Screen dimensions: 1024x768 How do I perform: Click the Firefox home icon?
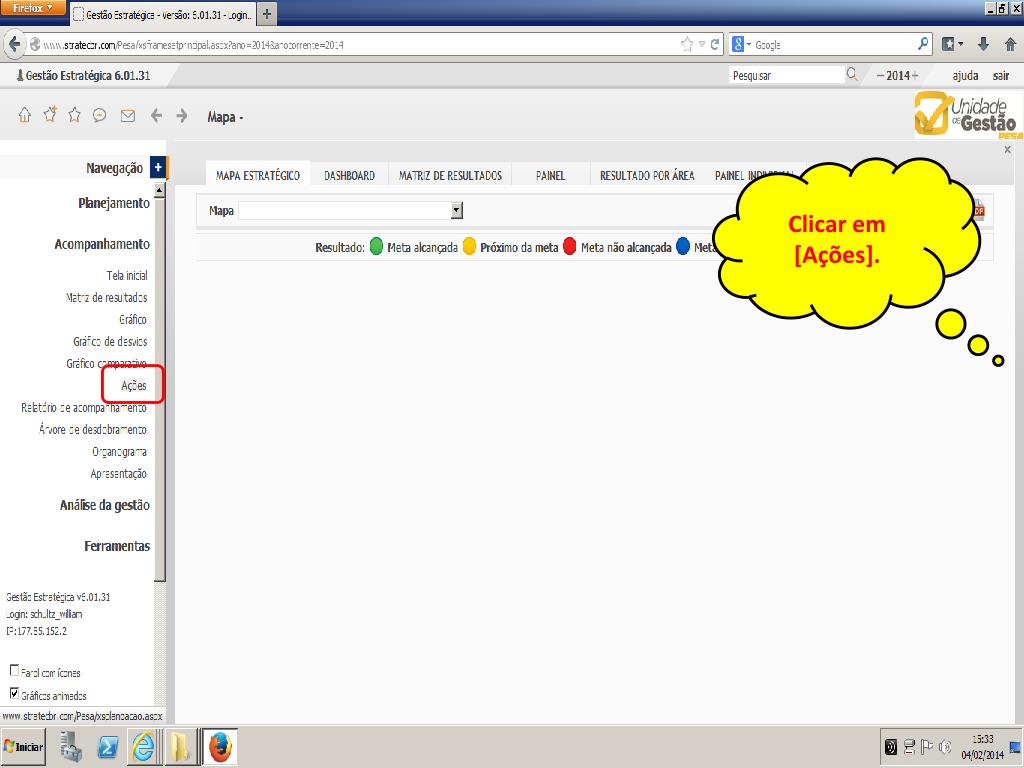[1010, 44]
